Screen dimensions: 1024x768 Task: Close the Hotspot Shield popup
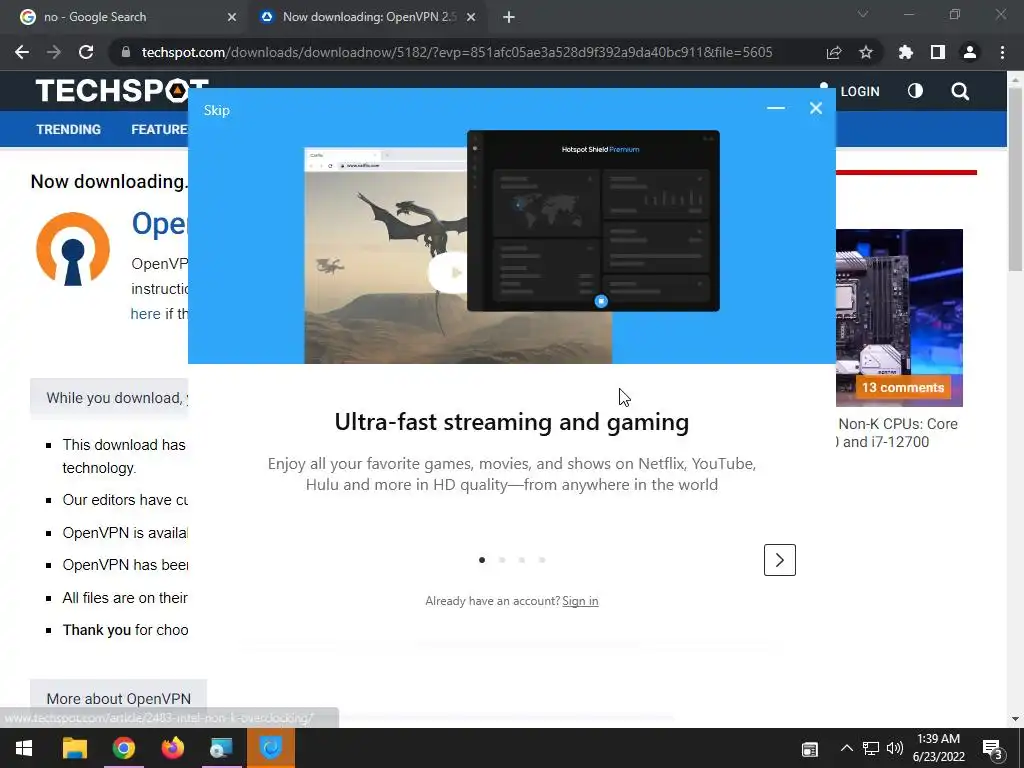click(816, 108)
